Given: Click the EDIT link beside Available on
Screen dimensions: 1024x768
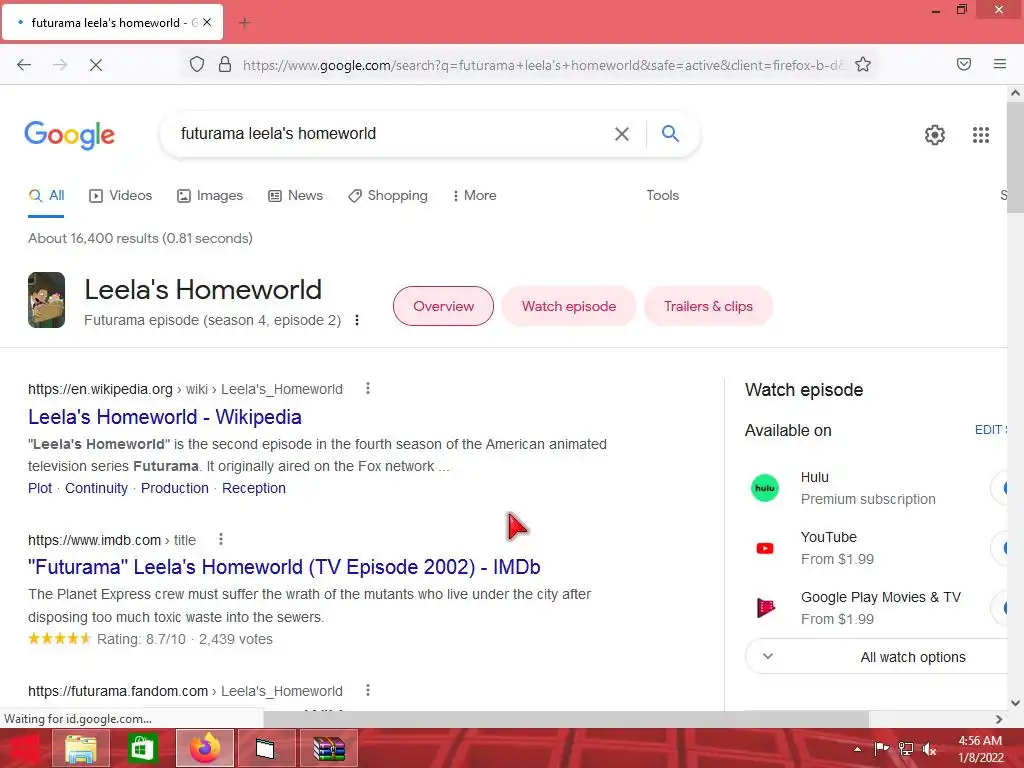Looking at the screenshot, I should tap(989, 430).
